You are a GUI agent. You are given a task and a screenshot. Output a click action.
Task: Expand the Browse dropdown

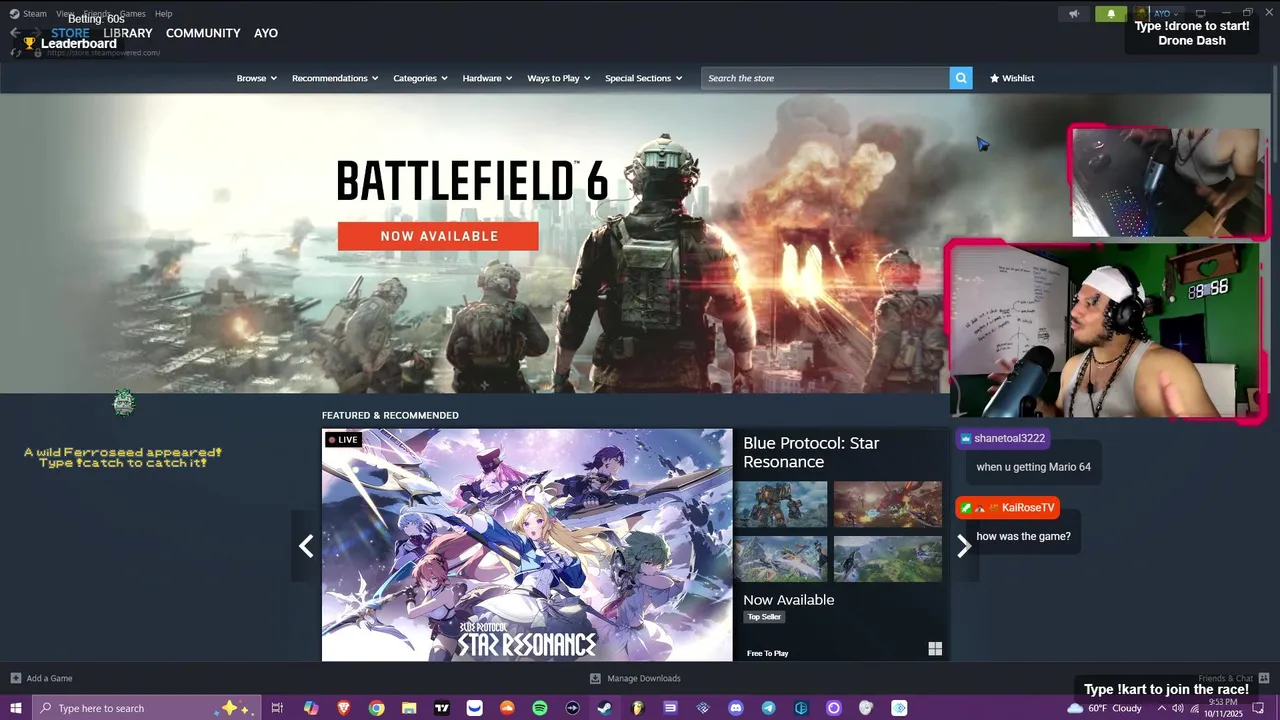tap(256, 78)
